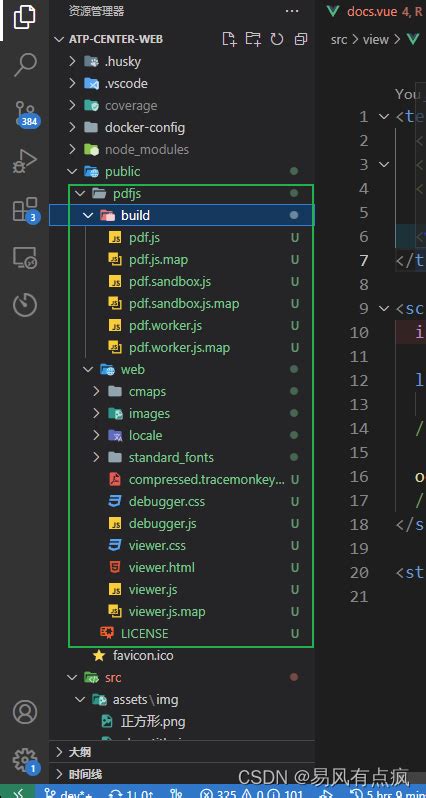Collapse all folders in explorer
The width and height of the screenshot is (426, 798).
tap(301, 39)
